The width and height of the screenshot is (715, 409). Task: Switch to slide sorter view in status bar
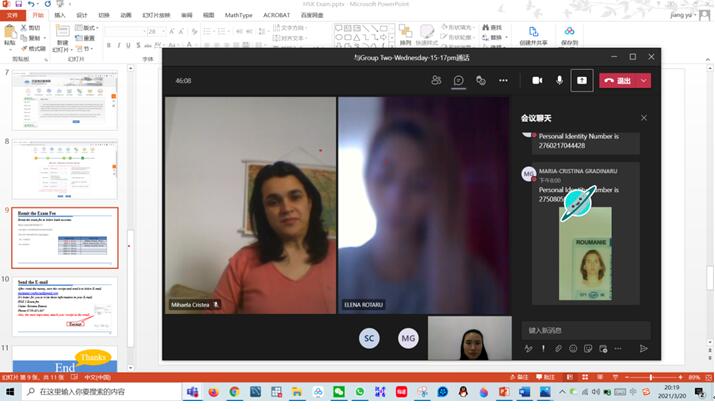(585, 377)
